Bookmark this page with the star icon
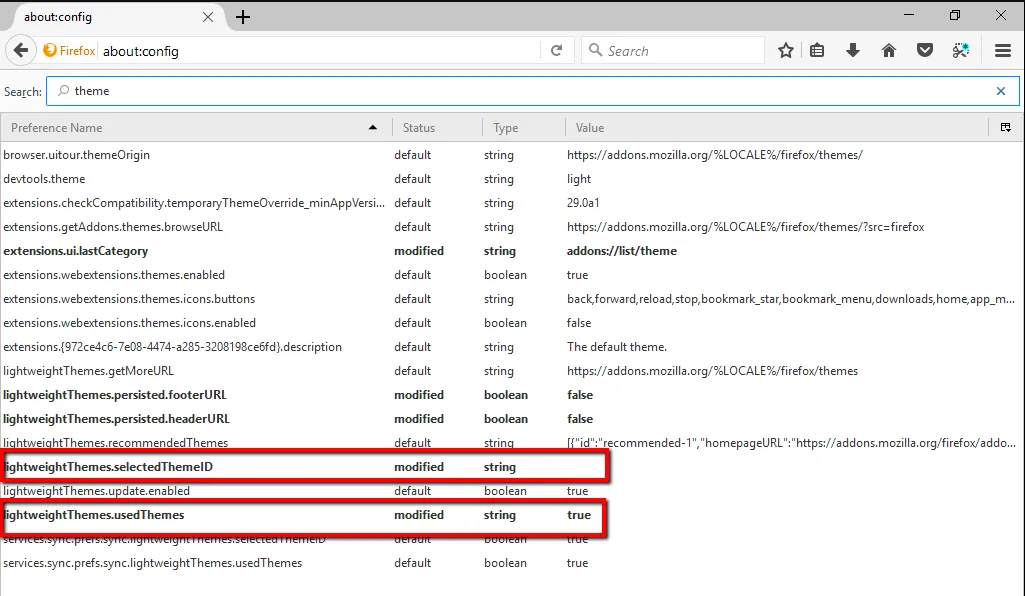 (x=786, y=50)
